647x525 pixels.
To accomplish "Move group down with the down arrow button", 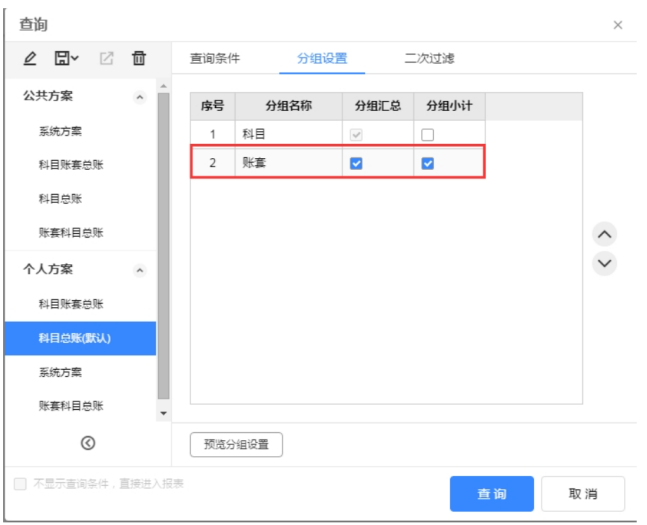I will (604, 263).
